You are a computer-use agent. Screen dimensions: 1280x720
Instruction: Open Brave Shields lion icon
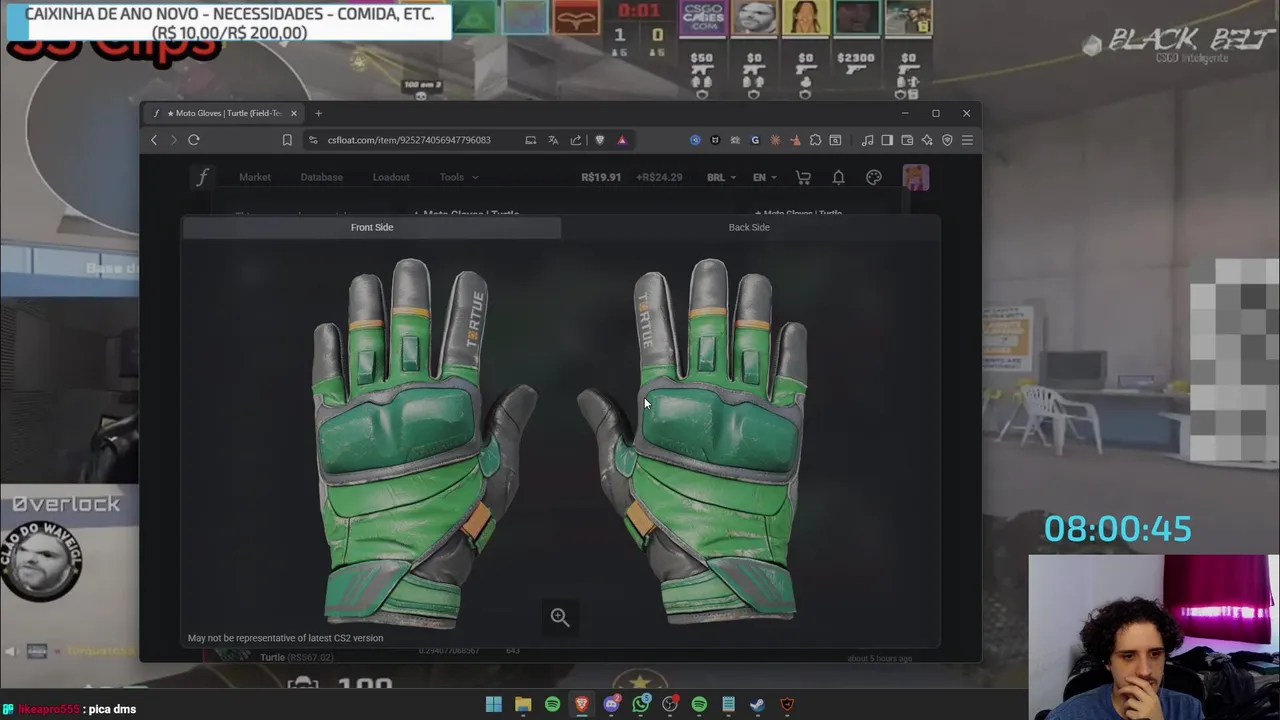[x=599, y=140]
